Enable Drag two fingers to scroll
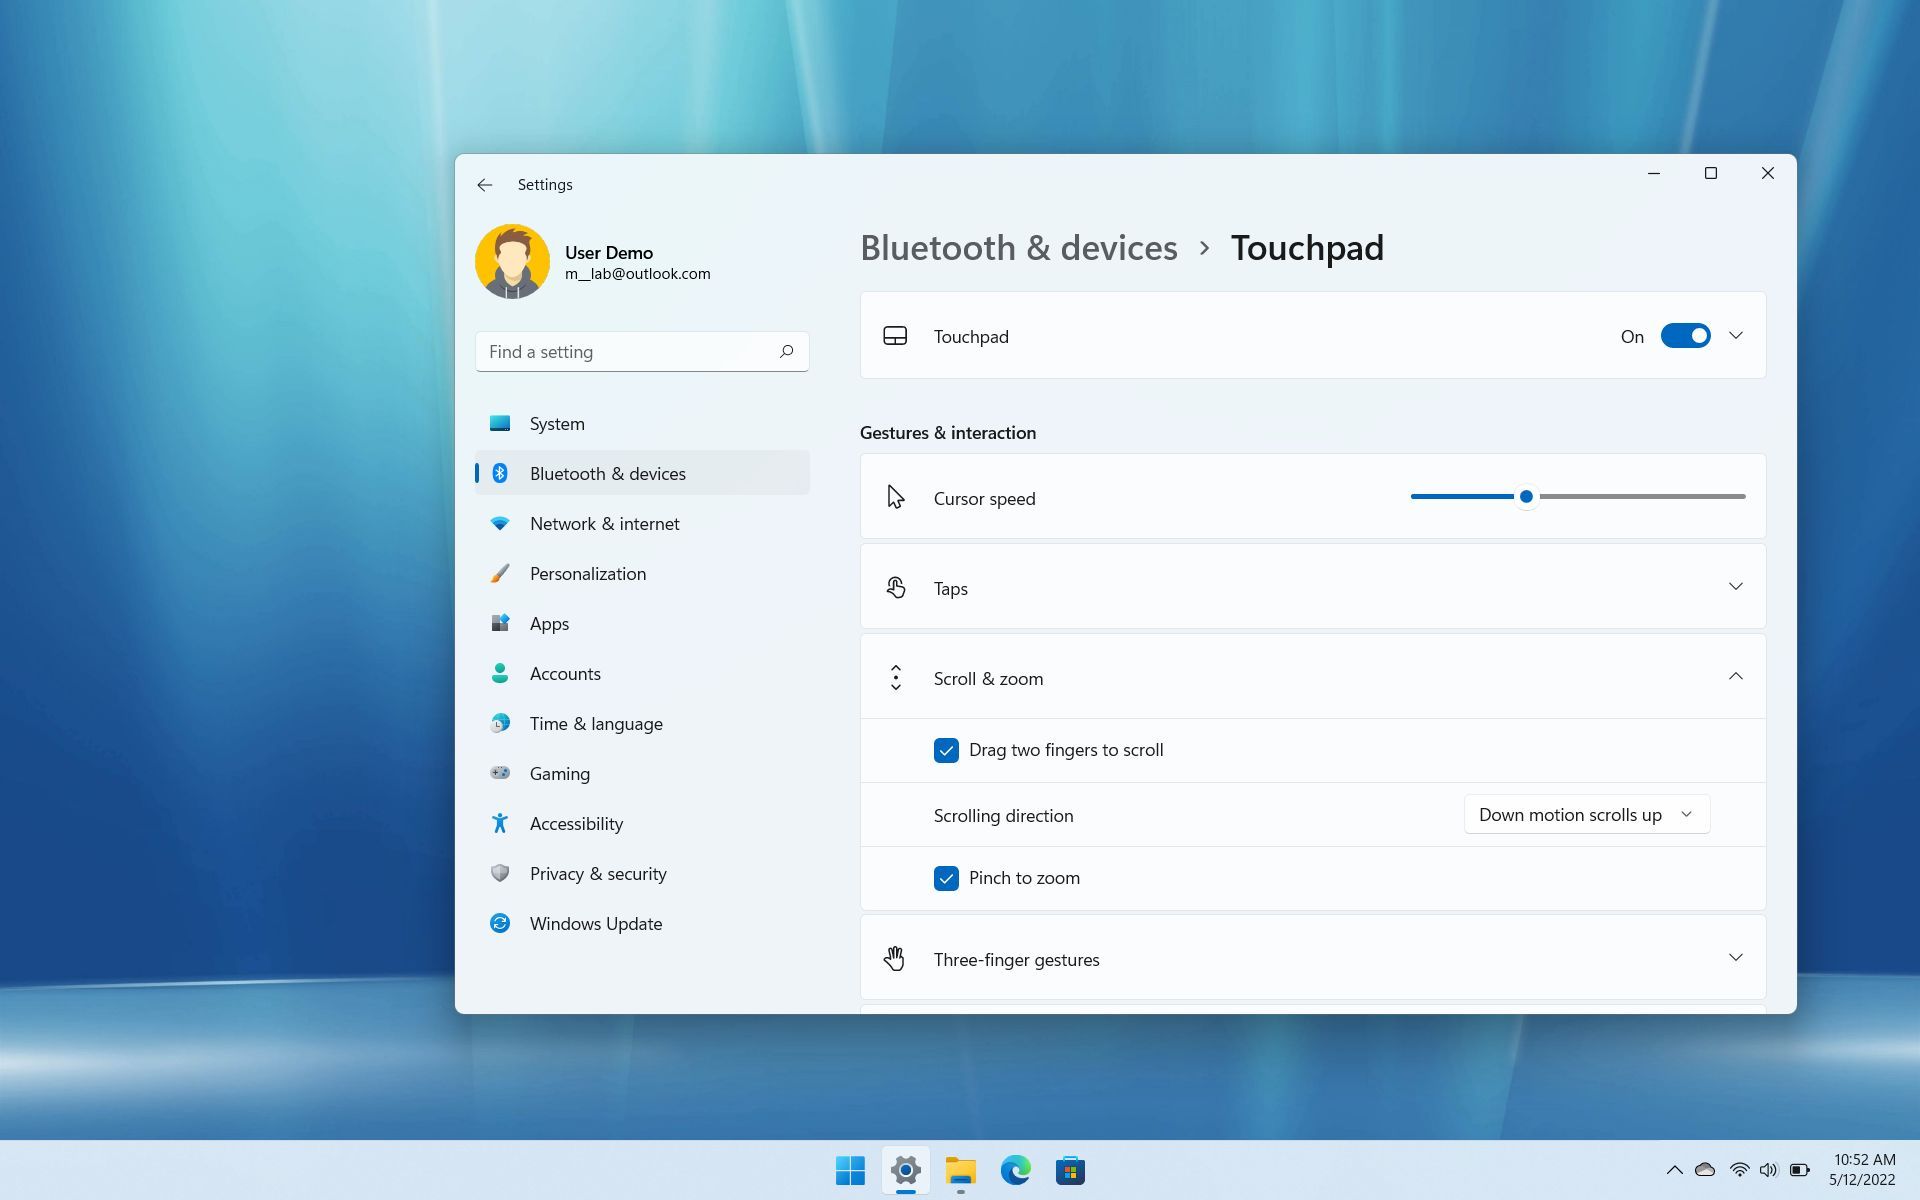 tap(947, 749)
